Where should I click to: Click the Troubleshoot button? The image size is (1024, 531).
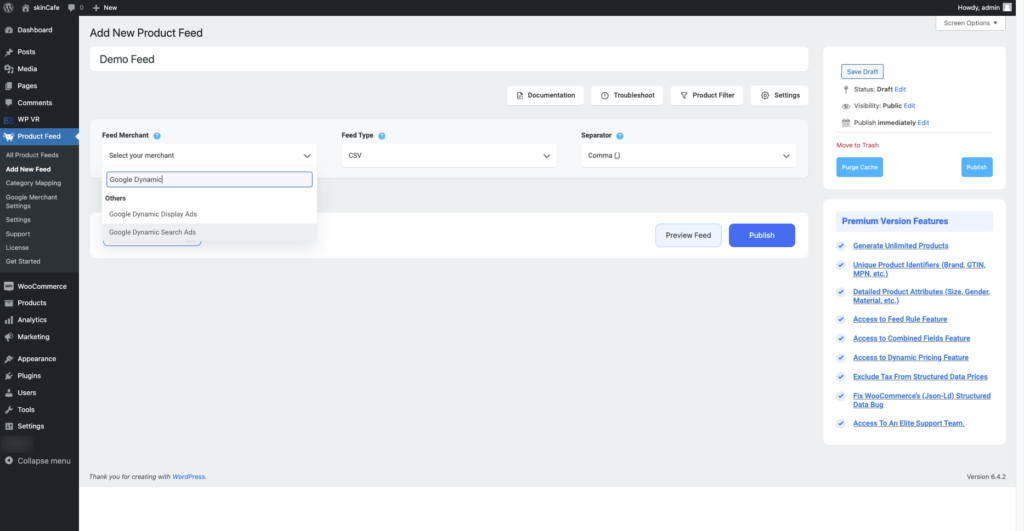point(627,95)
